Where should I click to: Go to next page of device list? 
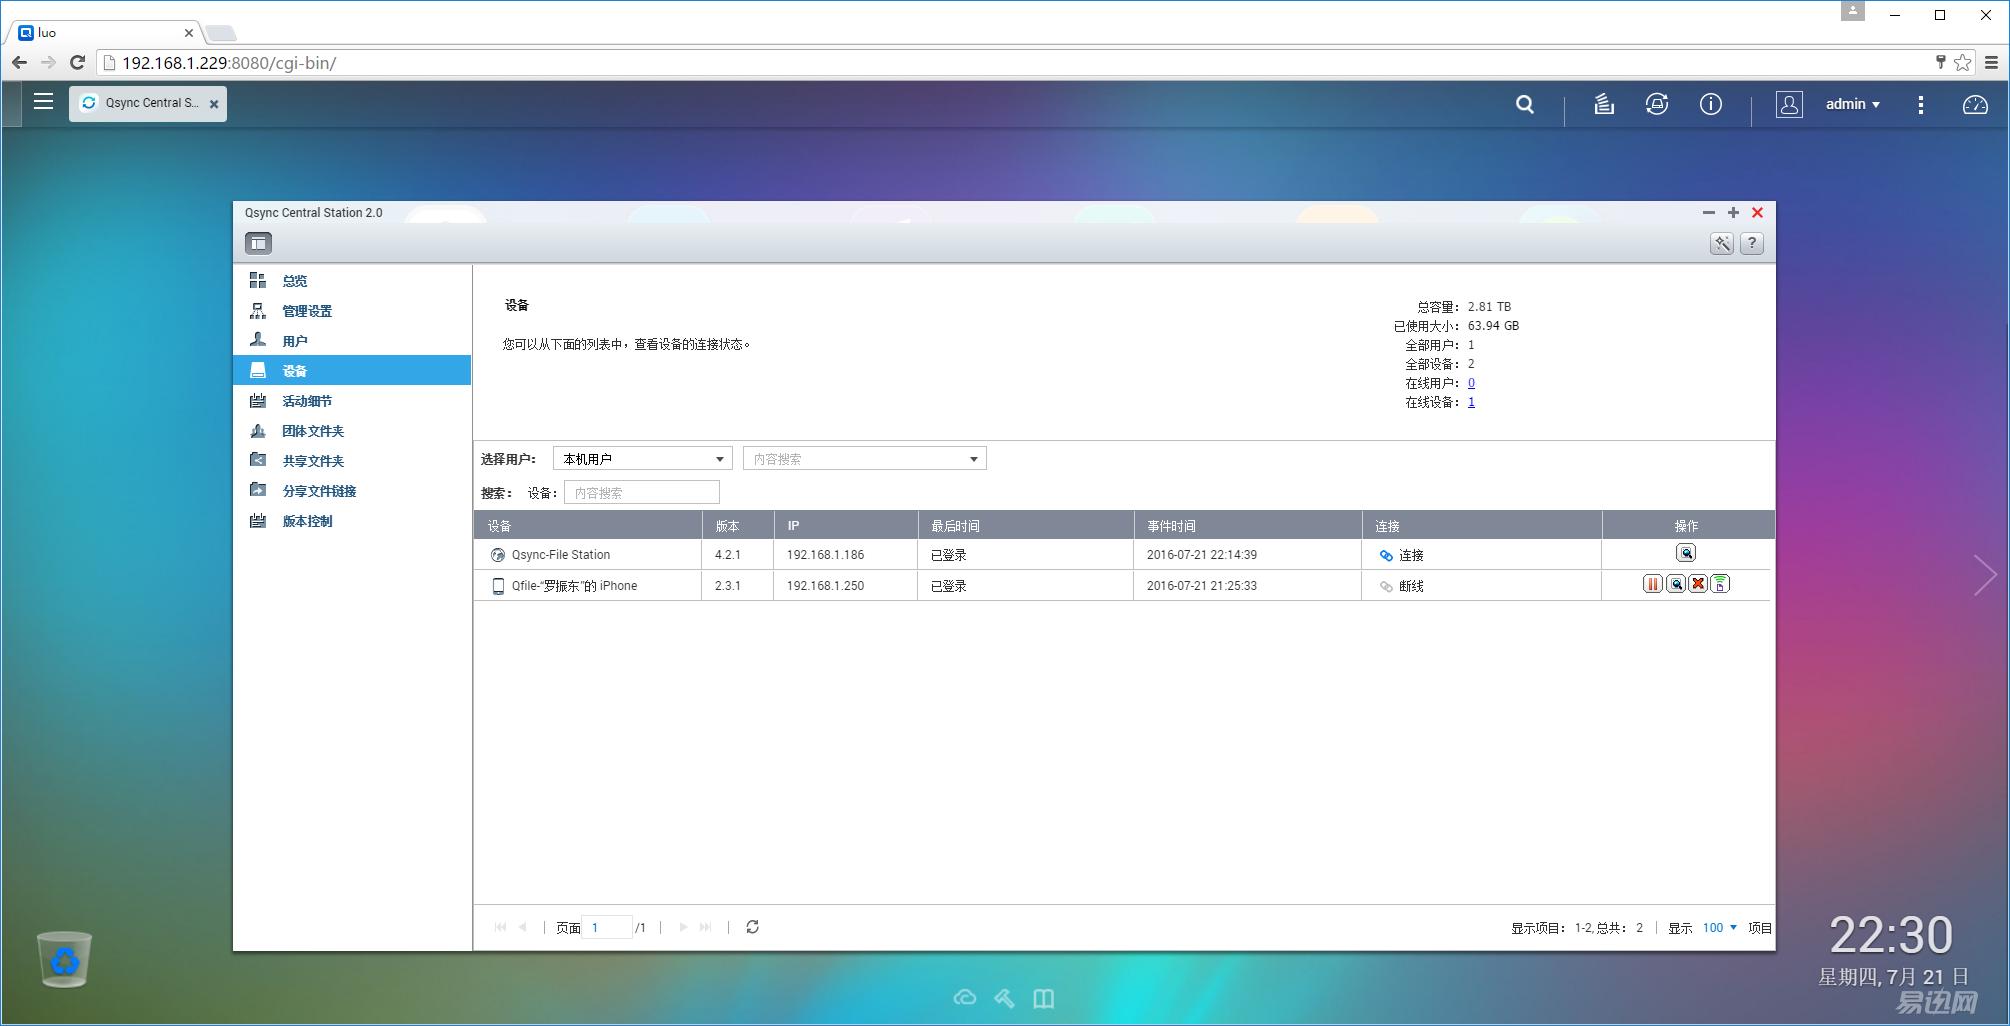coord(683,927)
